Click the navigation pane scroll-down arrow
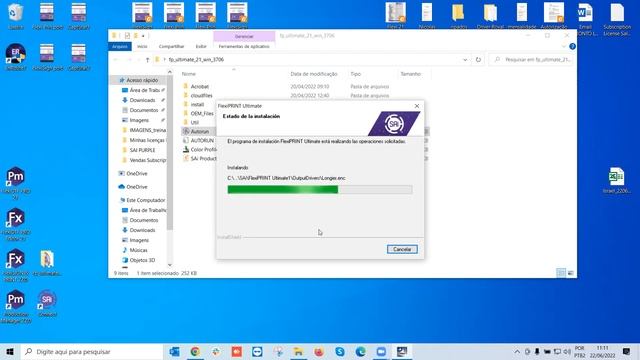Screen dimensions: 640x360 170,265
